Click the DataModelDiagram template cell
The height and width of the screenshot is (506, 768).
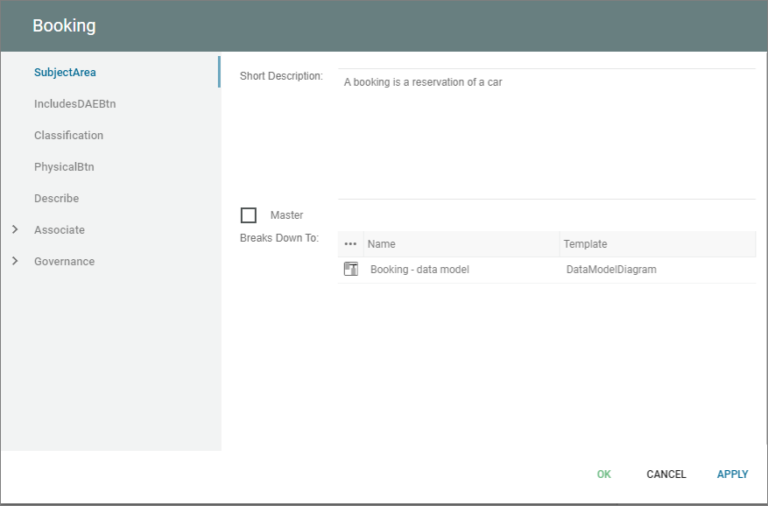611,270
